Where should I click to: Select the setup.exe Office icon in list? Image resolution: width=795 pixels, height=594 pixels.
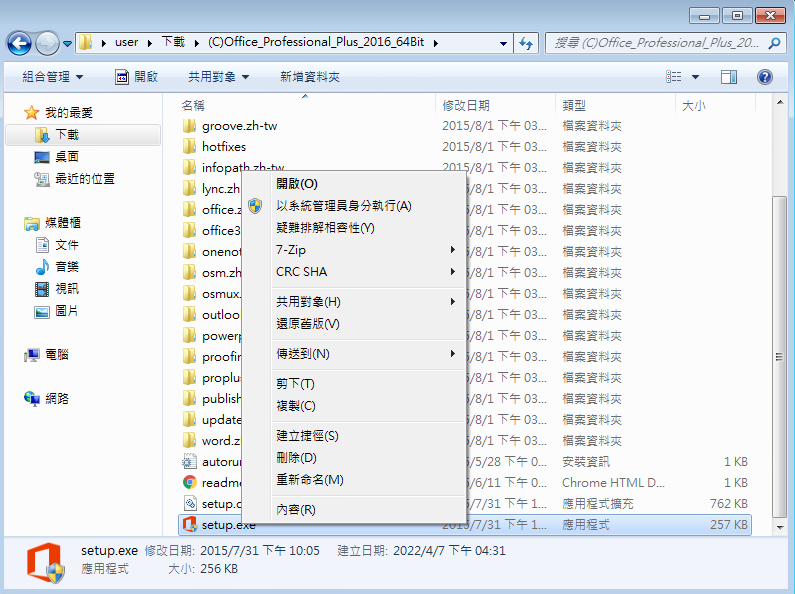(x=190, y=524)
